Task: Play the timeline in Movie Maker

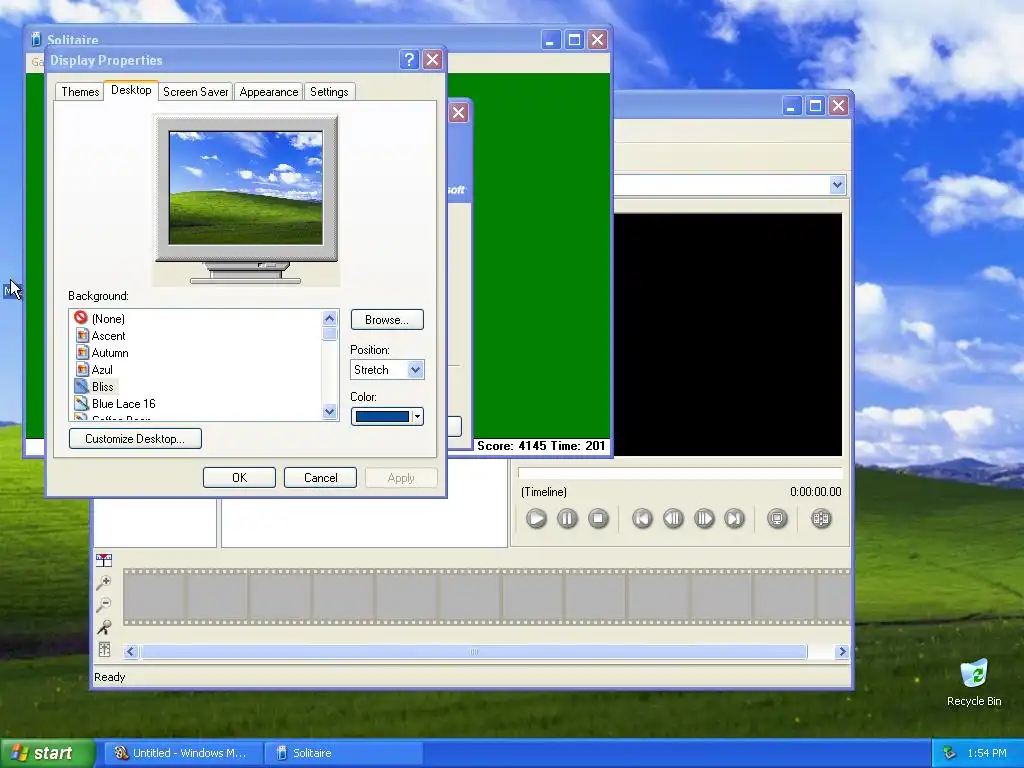Action: 536,519
